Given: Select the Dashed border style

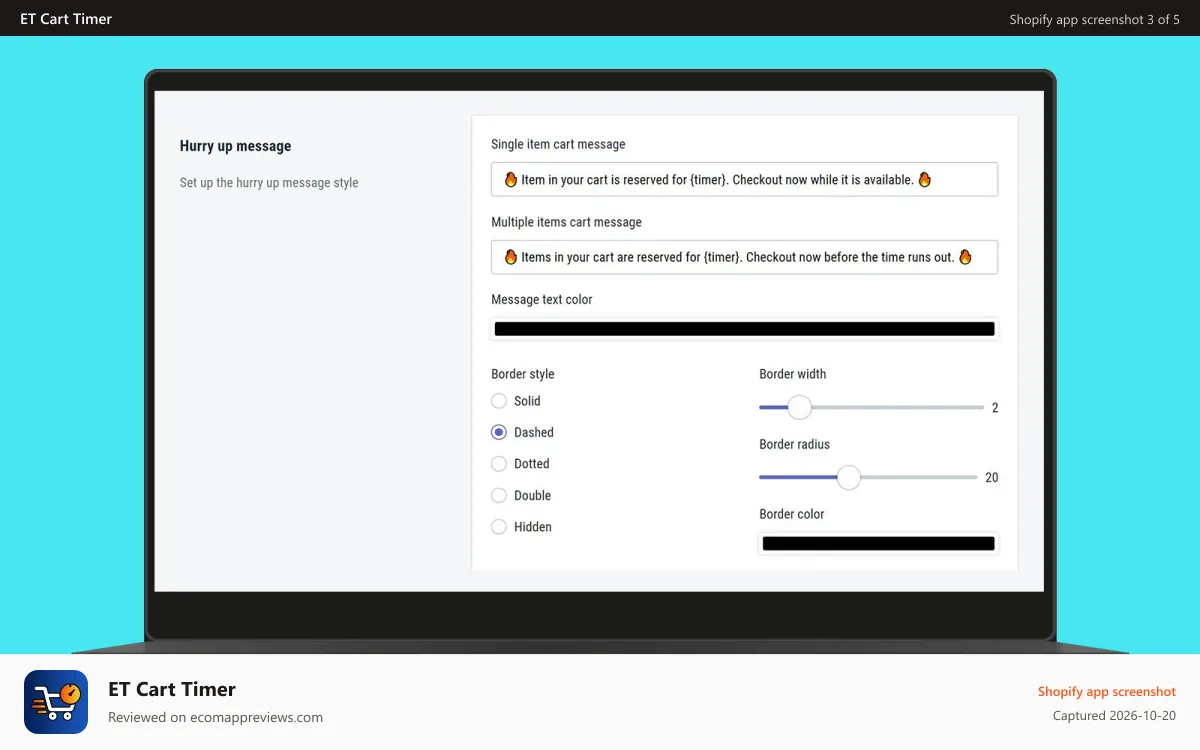Looking at the screenshot, I should [x=499, y=432].
